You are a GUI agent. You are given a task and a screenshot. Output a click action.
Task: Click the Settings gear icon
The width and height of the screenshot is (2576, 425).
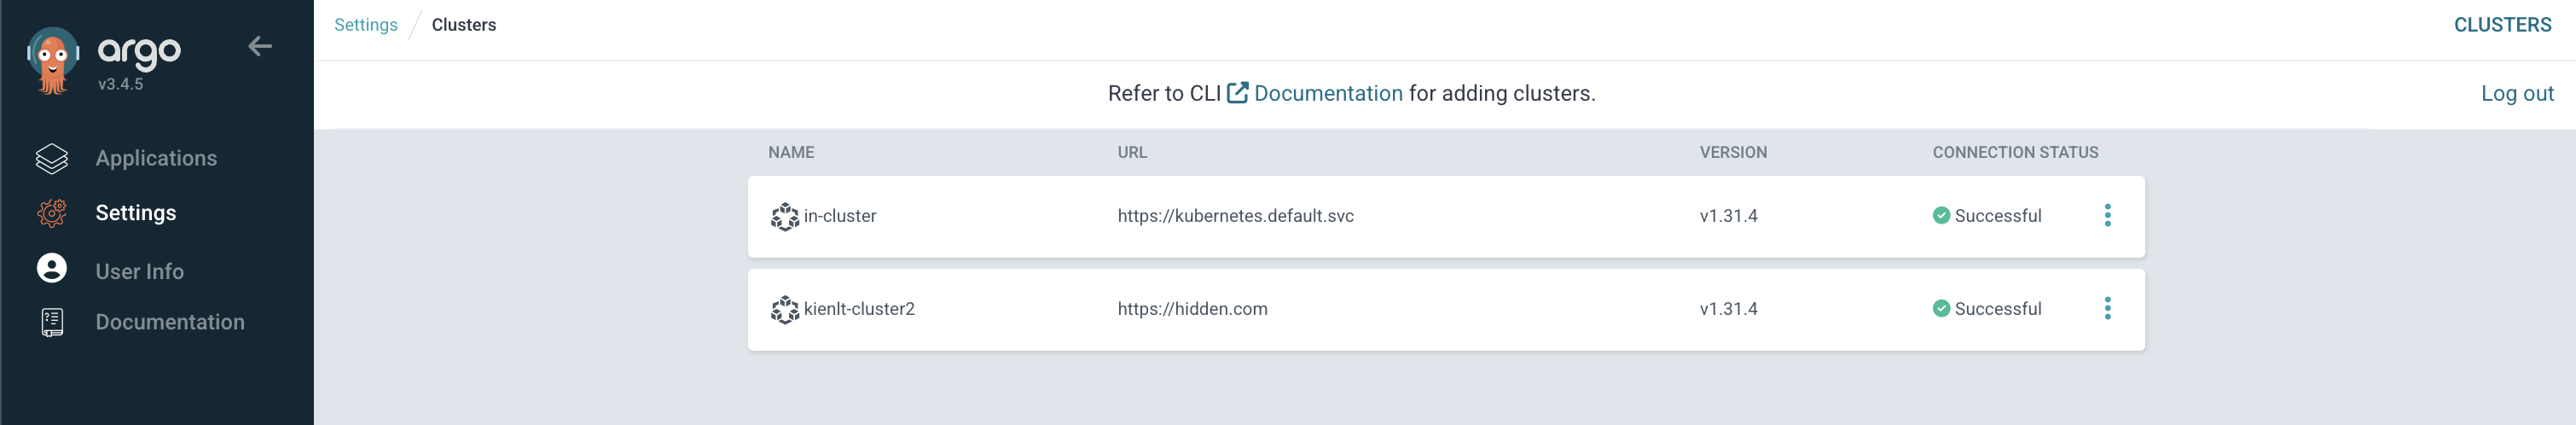[x=52, y=213]
